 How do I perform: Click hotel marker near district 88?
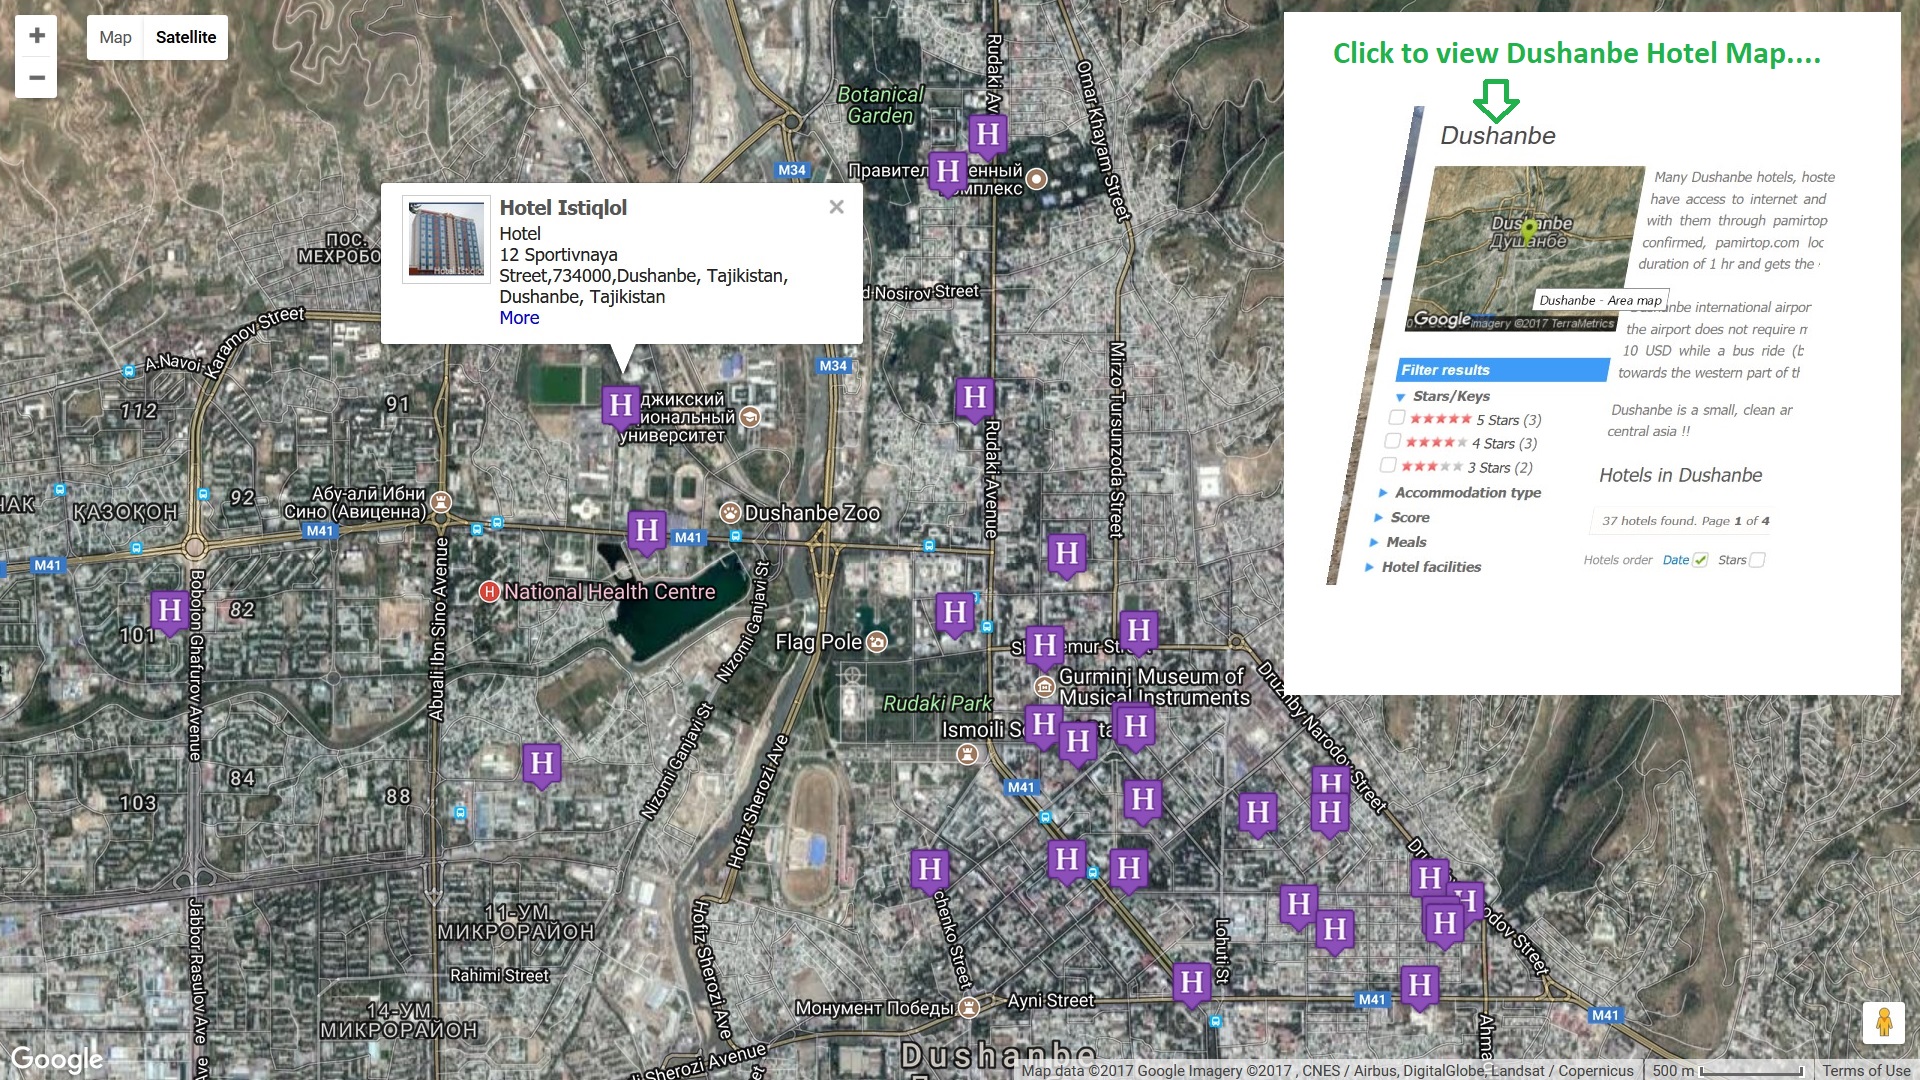click(542, 765)
